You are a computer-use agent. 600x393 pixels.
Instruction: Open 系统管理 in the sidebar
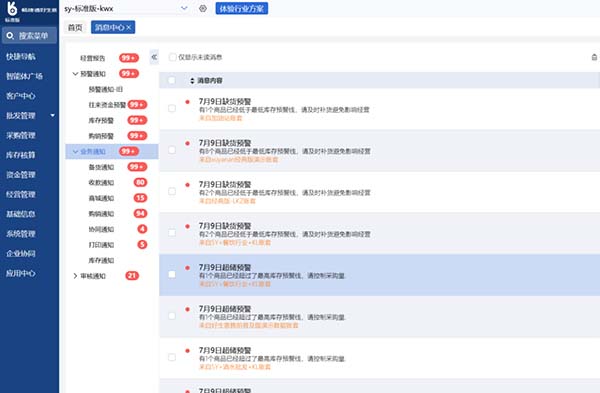pyautogui.click(x=21, y=234)
